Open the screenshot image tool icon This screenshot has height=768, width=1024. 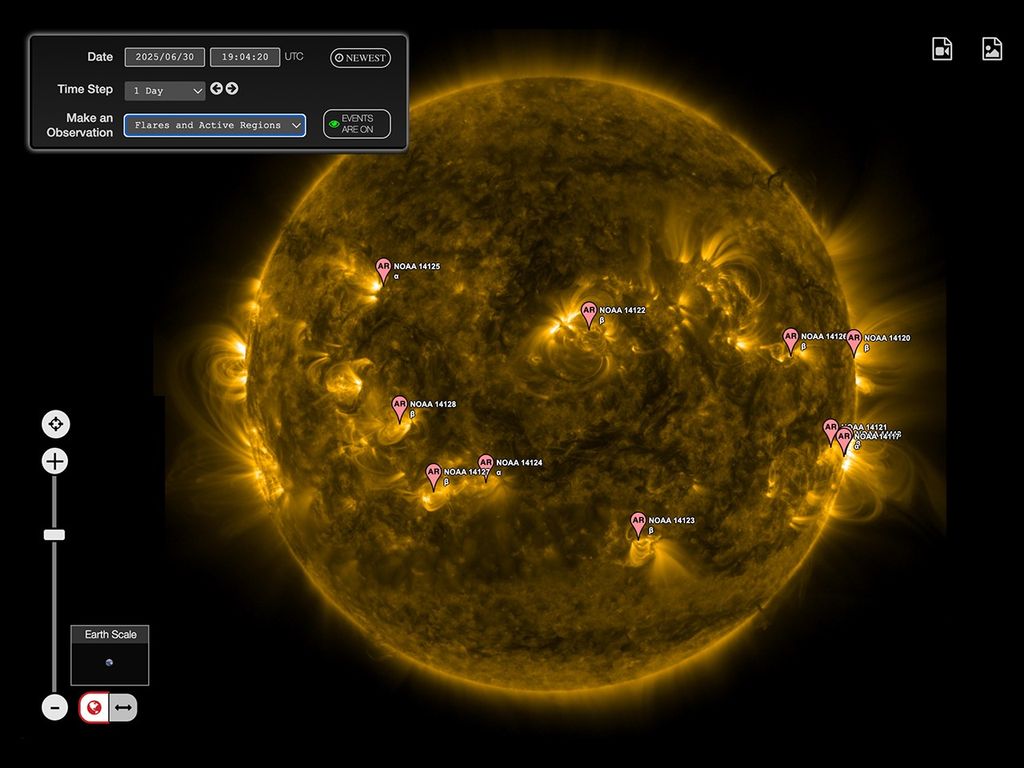tap(992, 49)
